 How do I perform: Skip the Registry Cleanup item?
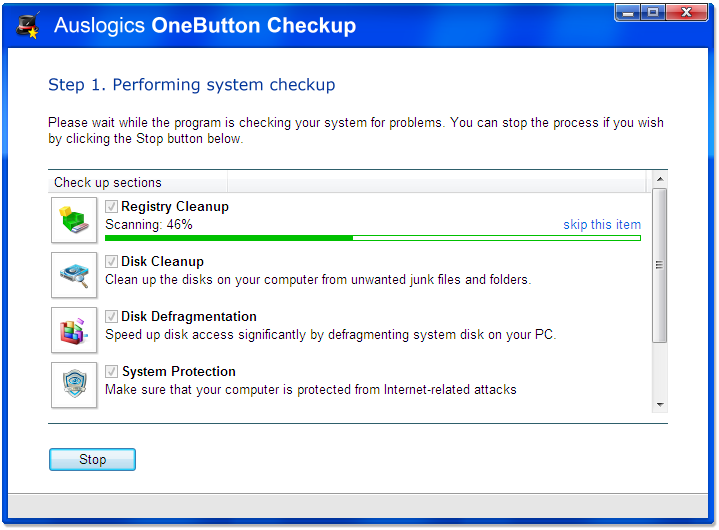pos(602,225)
